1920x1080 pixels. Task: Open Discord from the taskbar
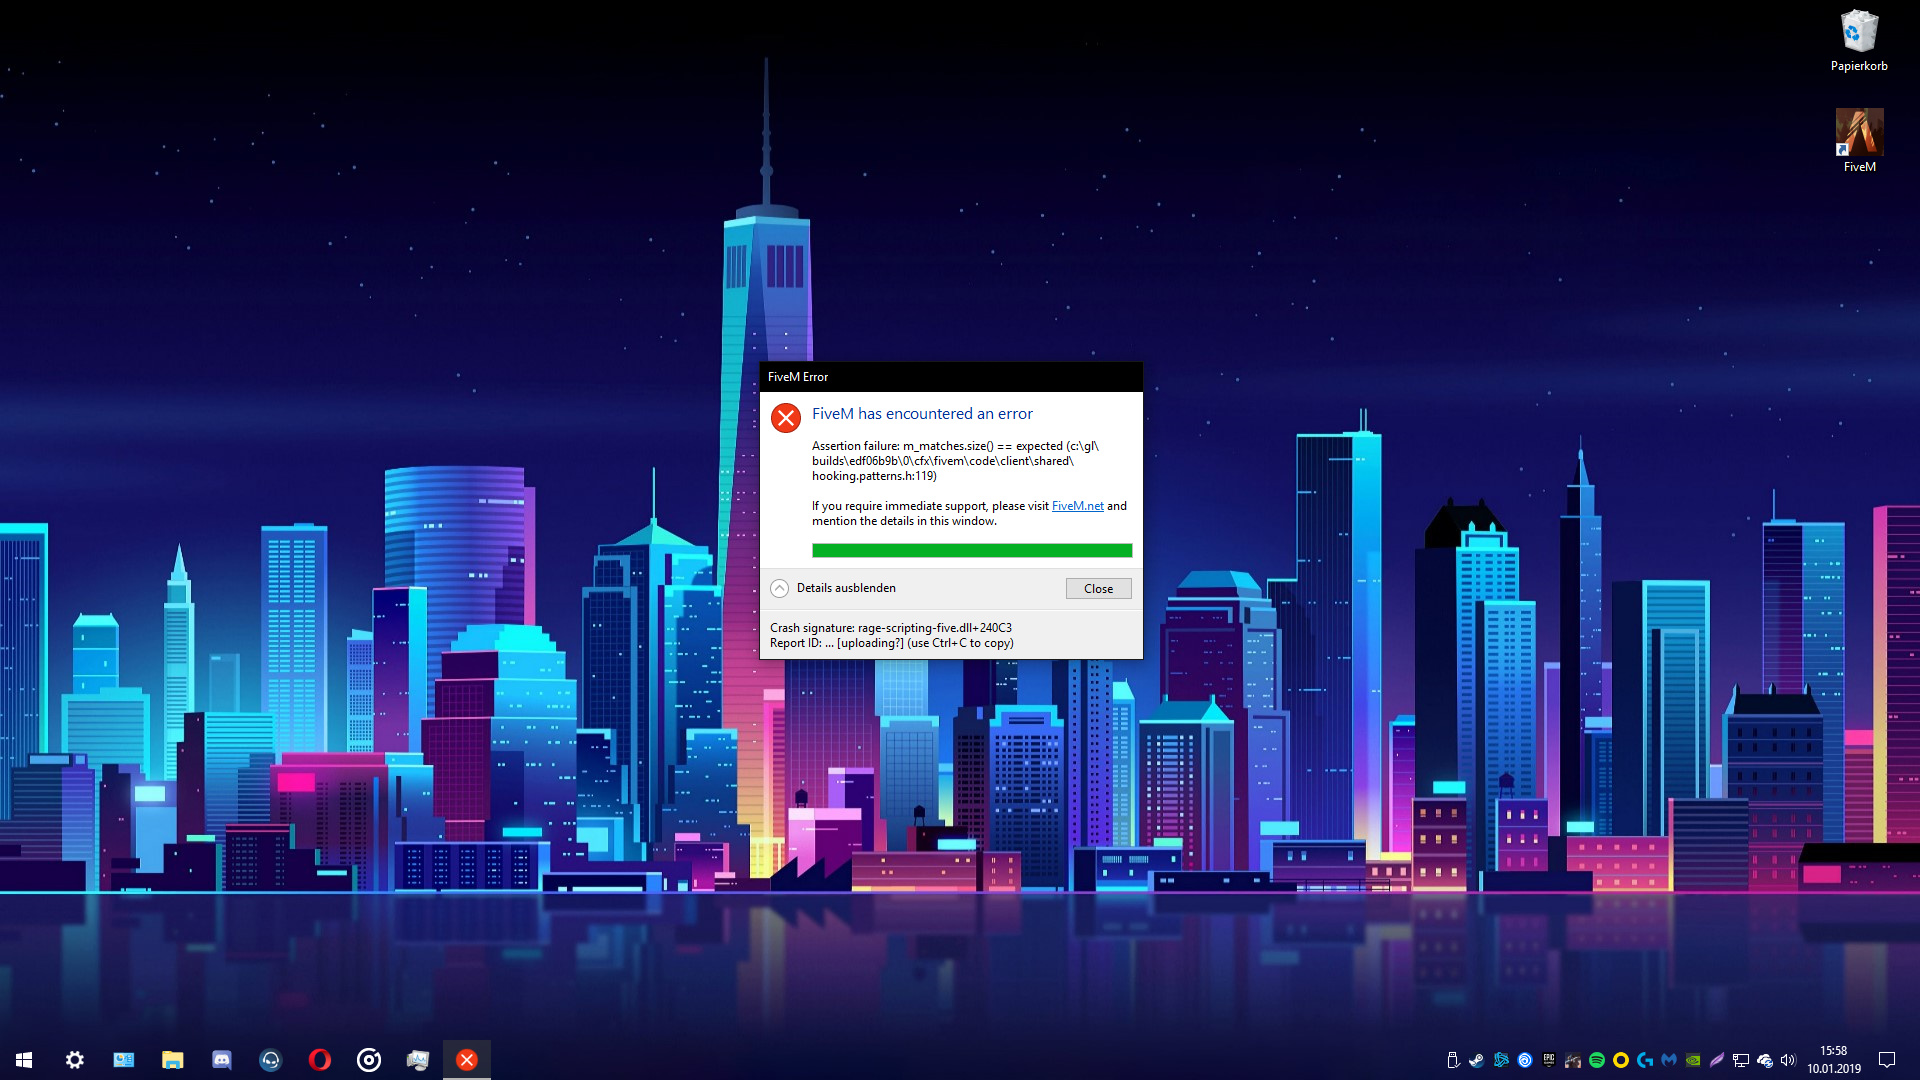click(x=222, y=1060)
